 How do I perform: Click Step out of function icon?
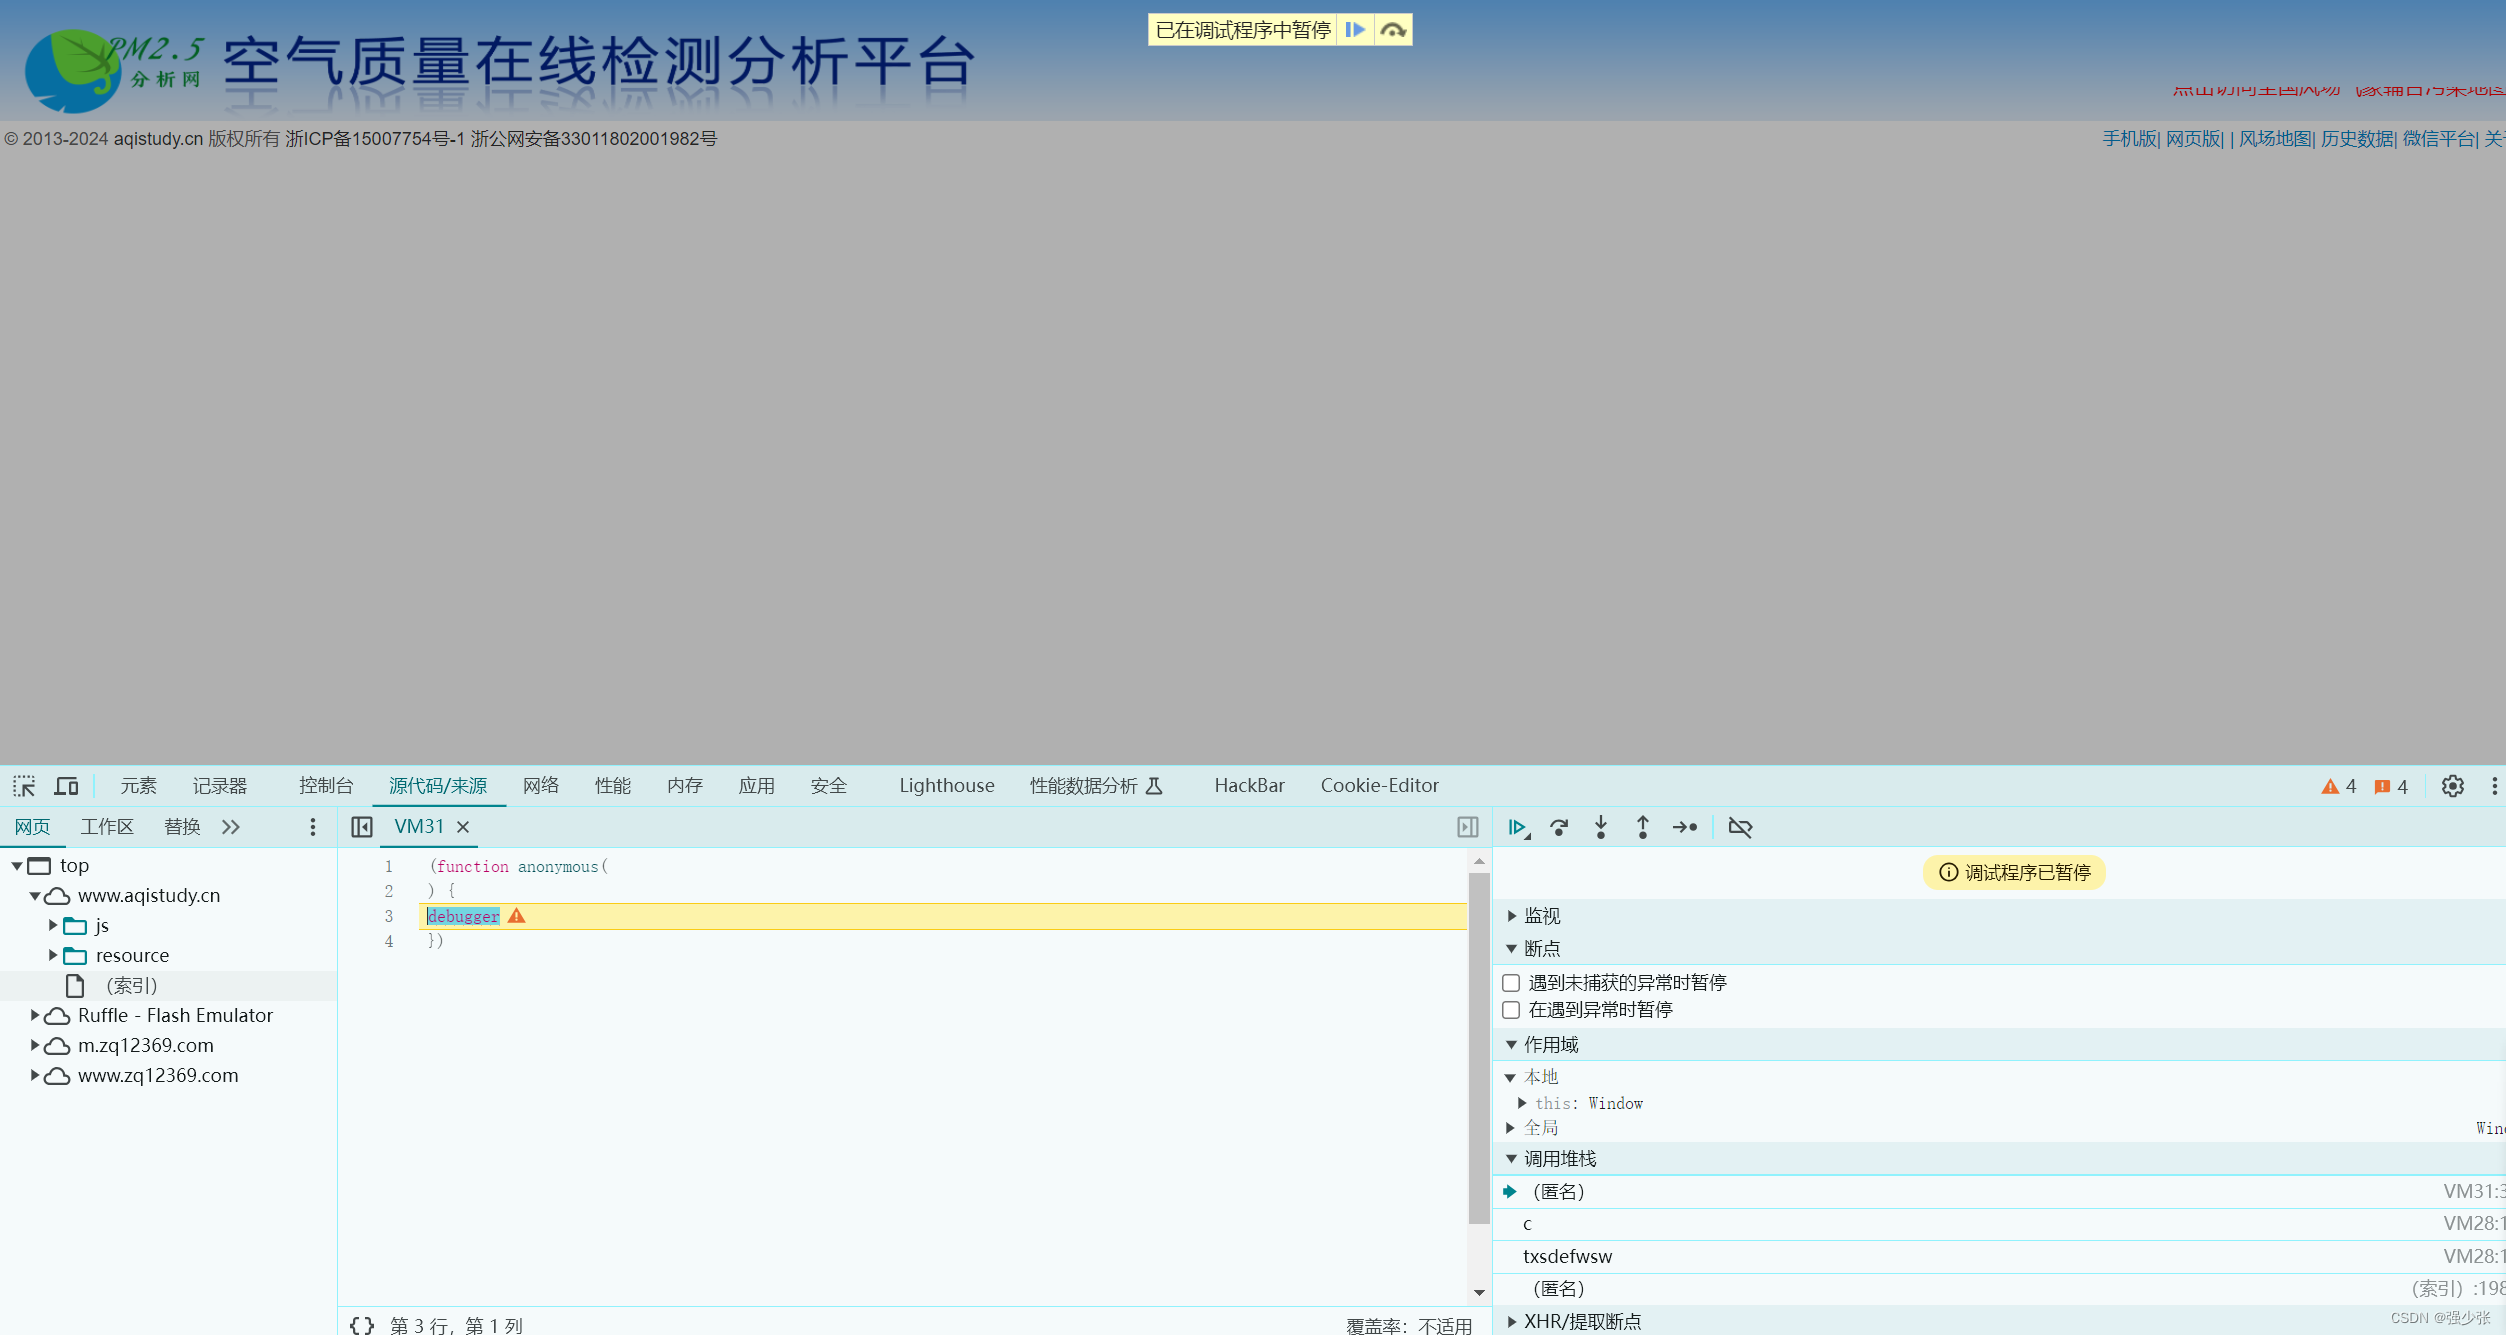pos(1642,827)
